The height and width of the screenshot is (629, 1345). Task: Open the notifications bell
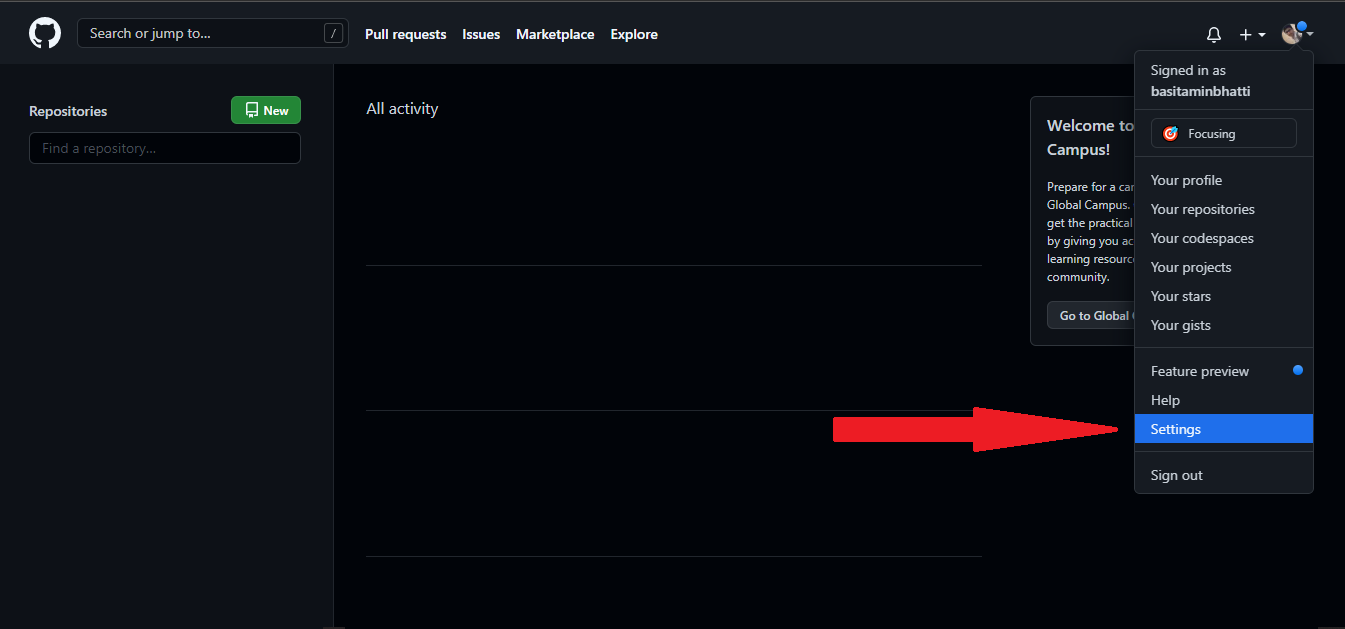(x=1214, y=34)
